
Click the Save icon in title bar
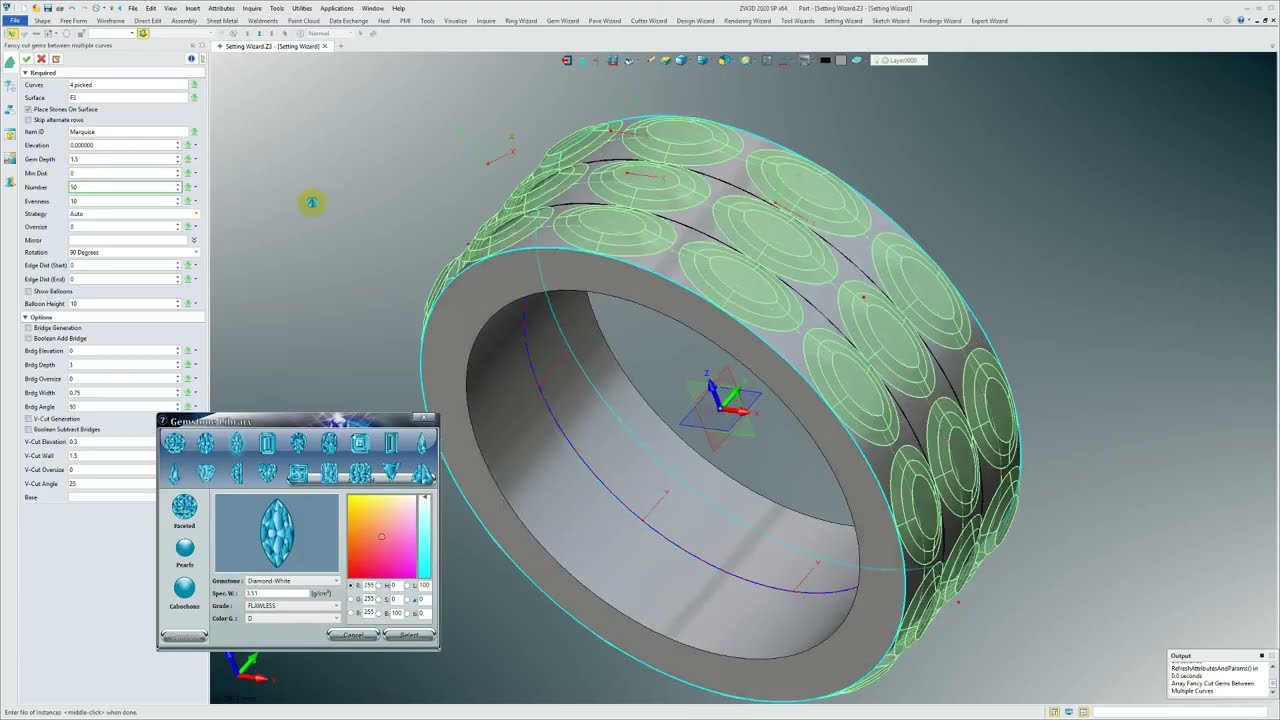click(x=48, y=8)
